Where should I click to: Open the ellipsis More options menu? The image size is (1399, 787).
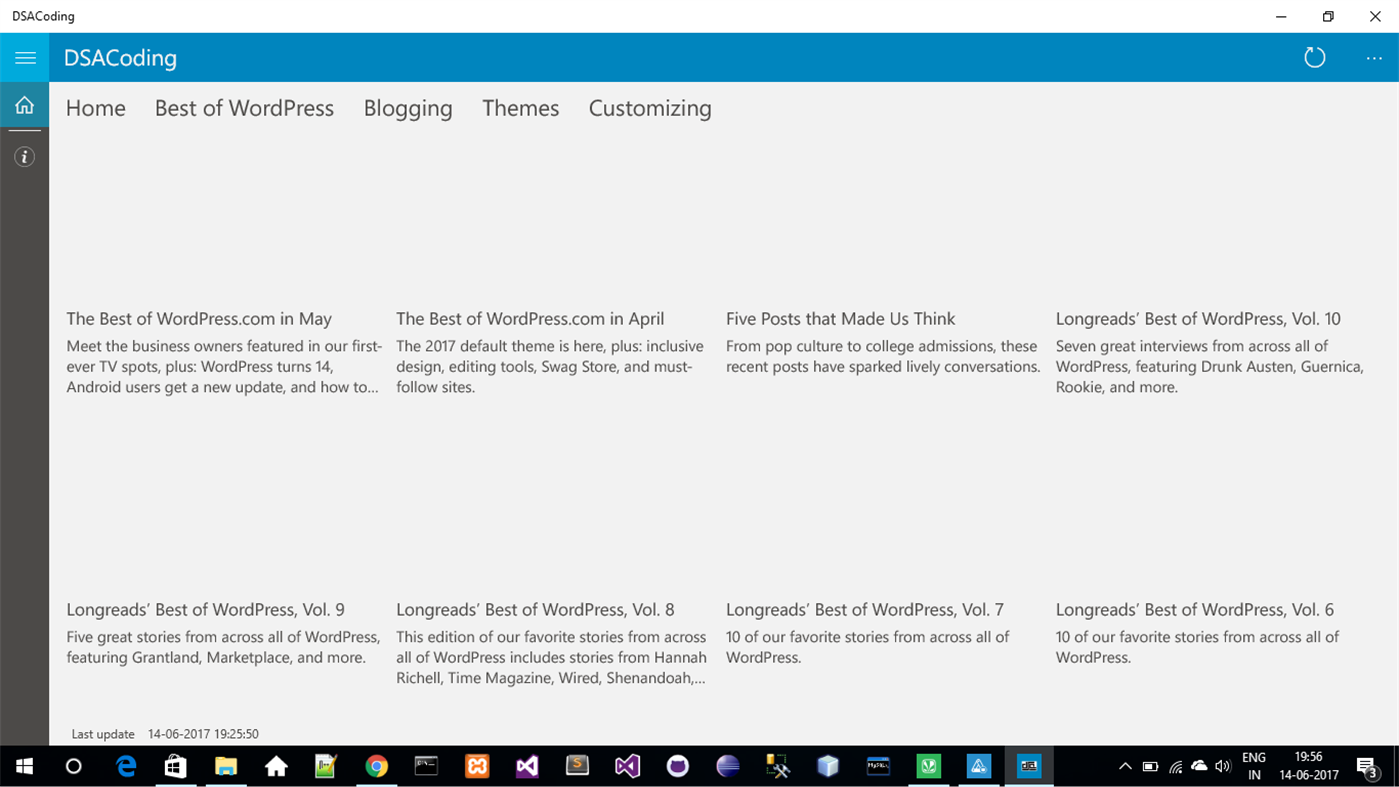coord(1374,57)
